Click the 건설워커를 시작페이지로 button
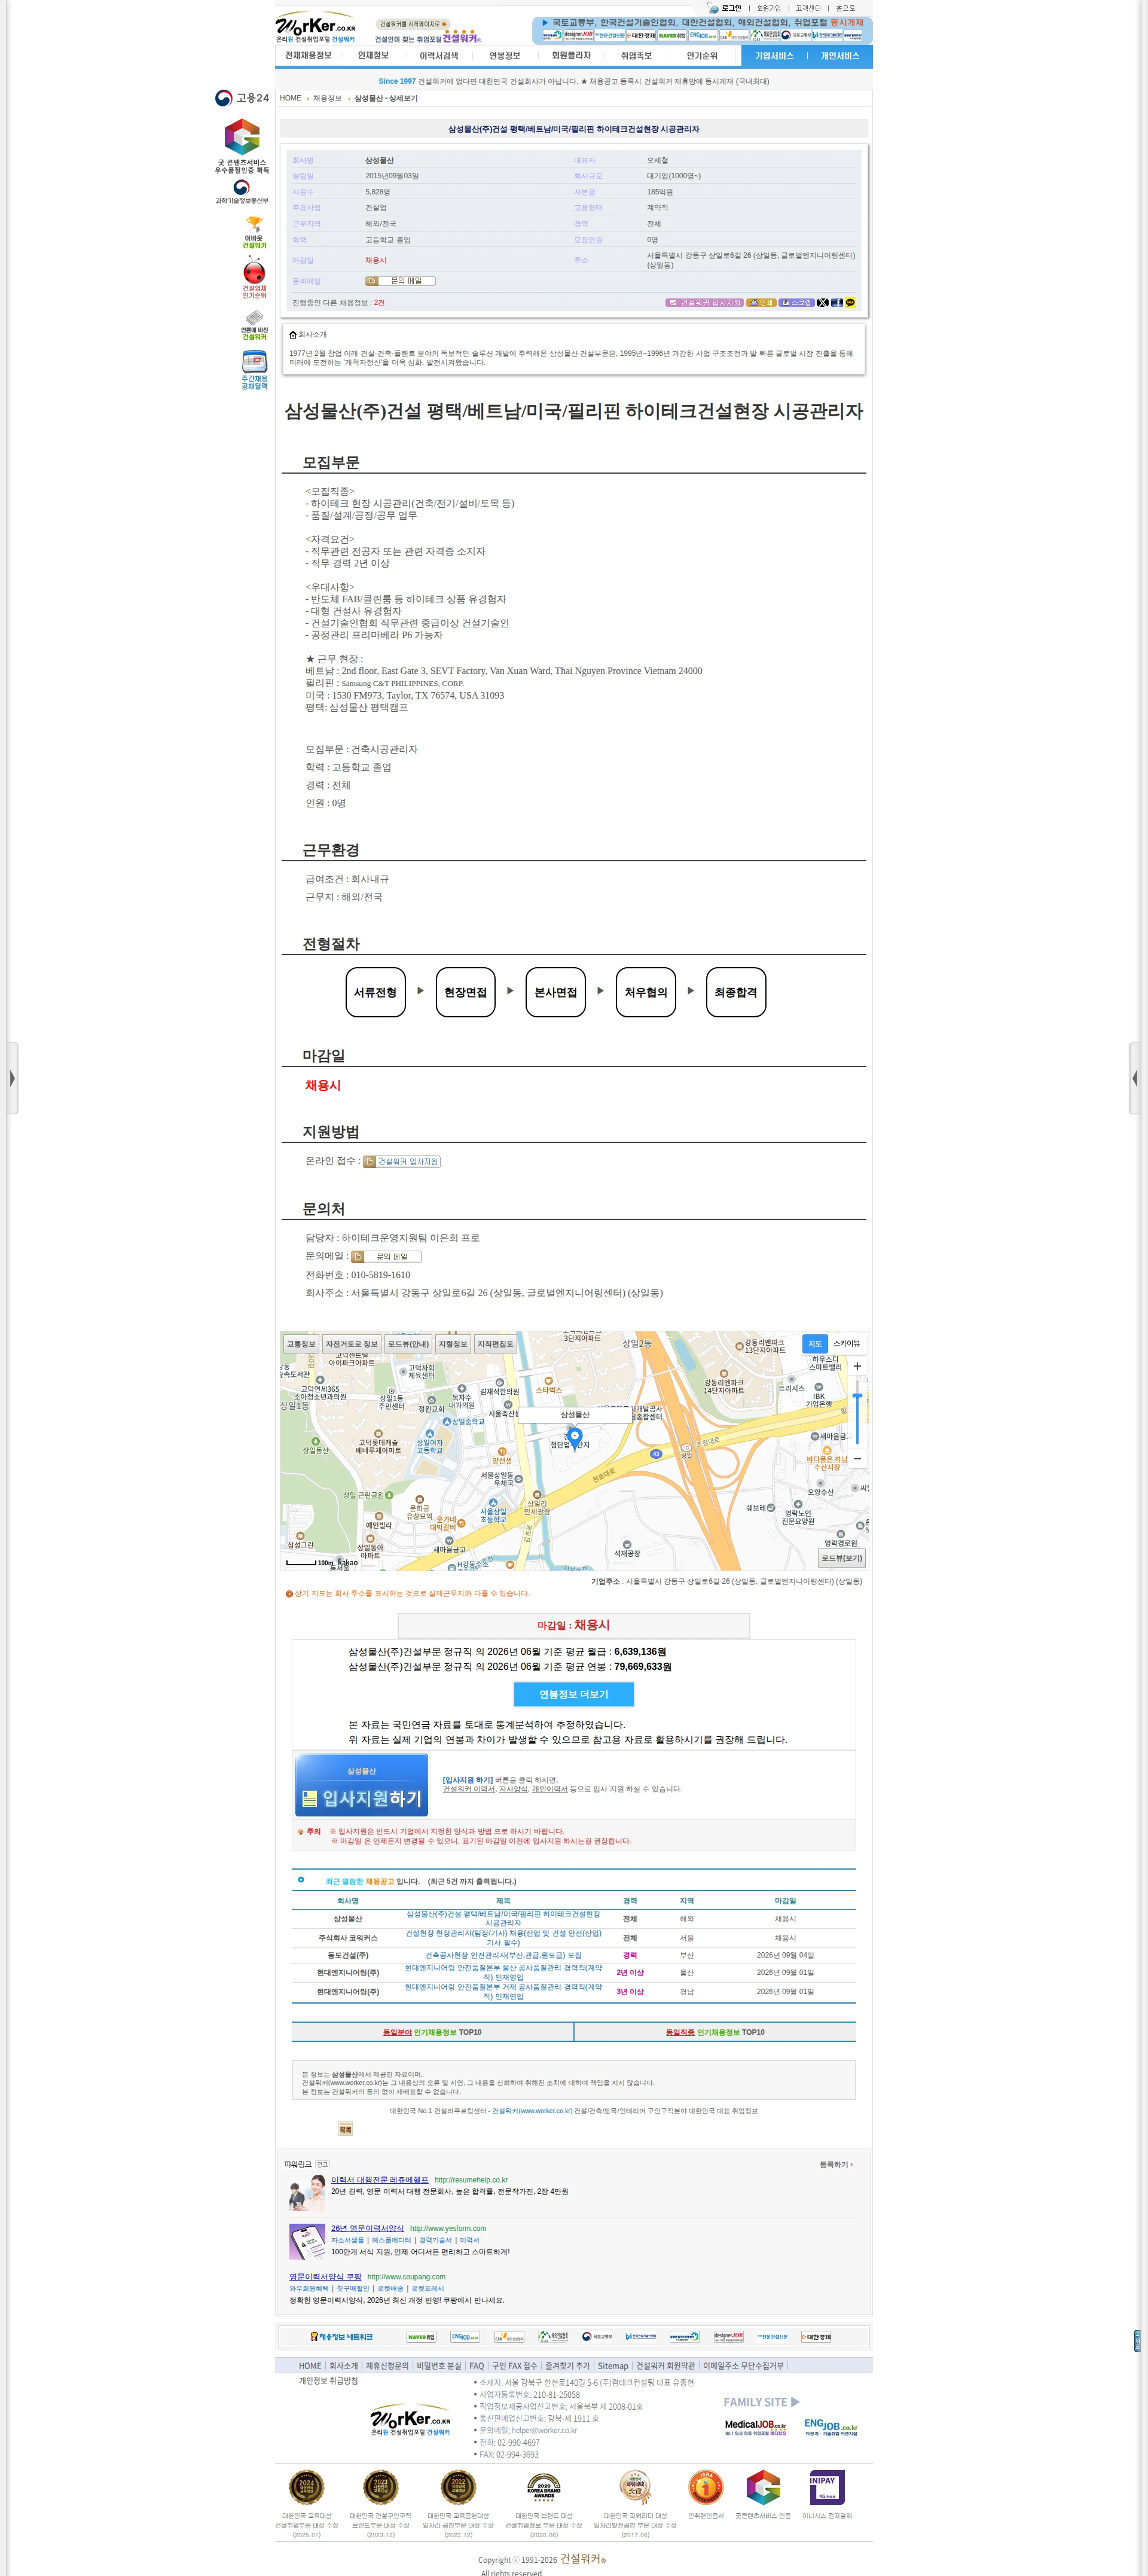The height and width of the screenshot is (2576, 1148). [413, 24]
